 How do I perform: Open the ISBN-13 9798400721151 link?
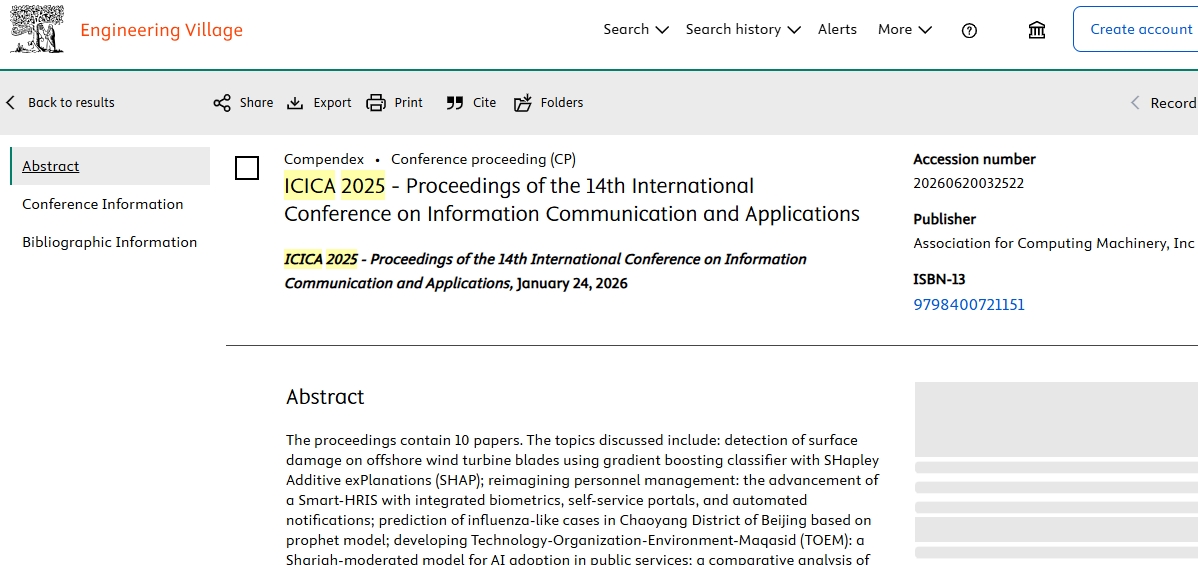click(969, 304)
